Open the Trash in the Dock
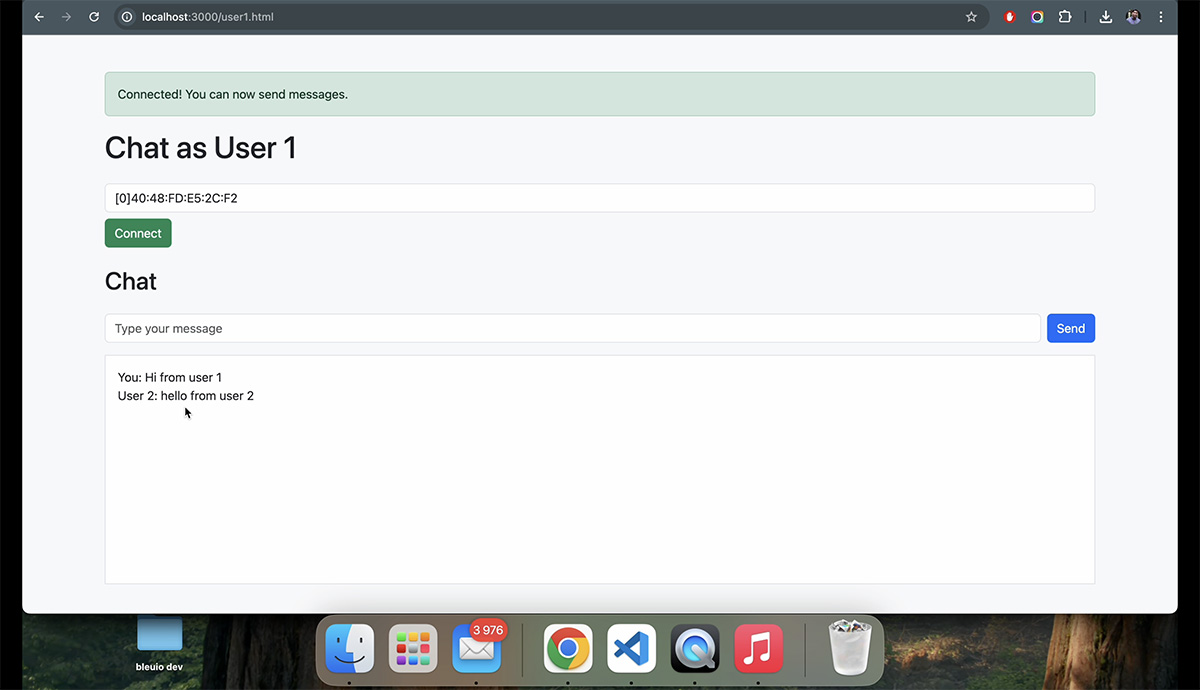 pos(850,648)
